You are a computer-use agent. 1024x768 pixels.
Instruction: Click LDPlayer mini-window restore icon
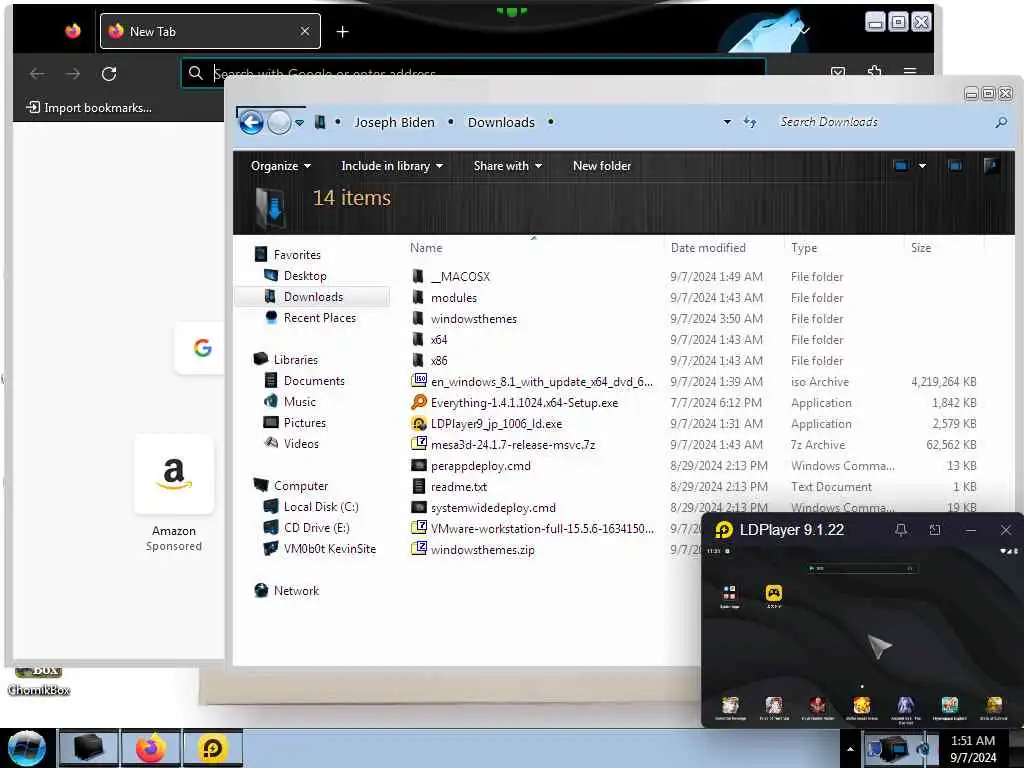tap(935, 530)
